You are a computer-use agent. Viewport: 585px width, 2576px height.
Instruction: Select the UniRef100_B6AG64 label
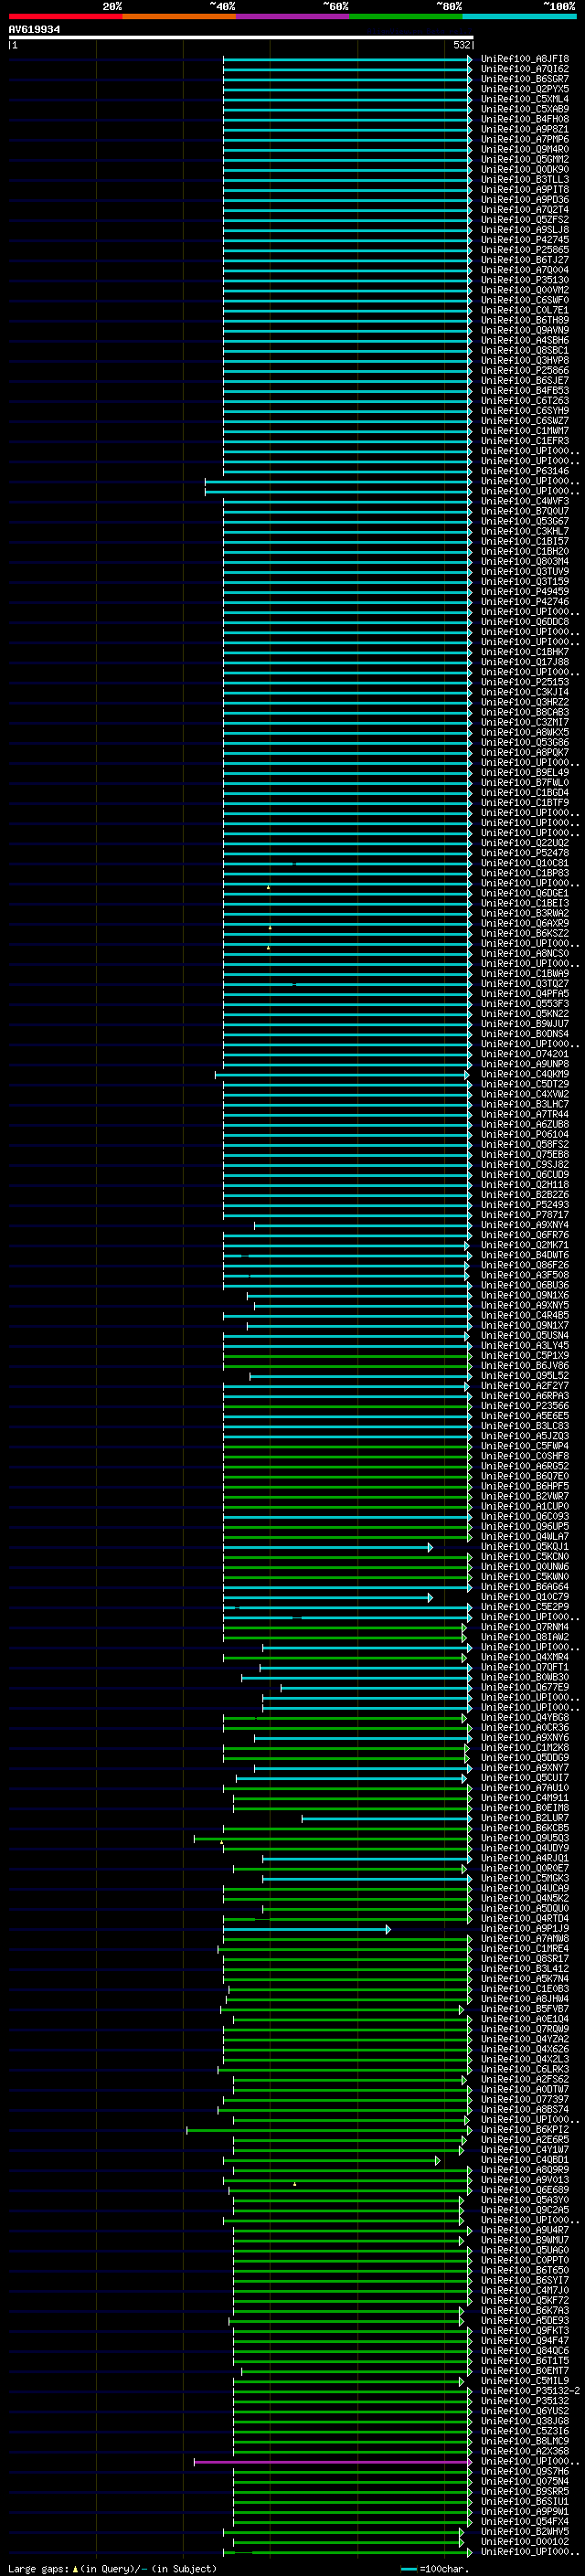[x=525, y=1587]
